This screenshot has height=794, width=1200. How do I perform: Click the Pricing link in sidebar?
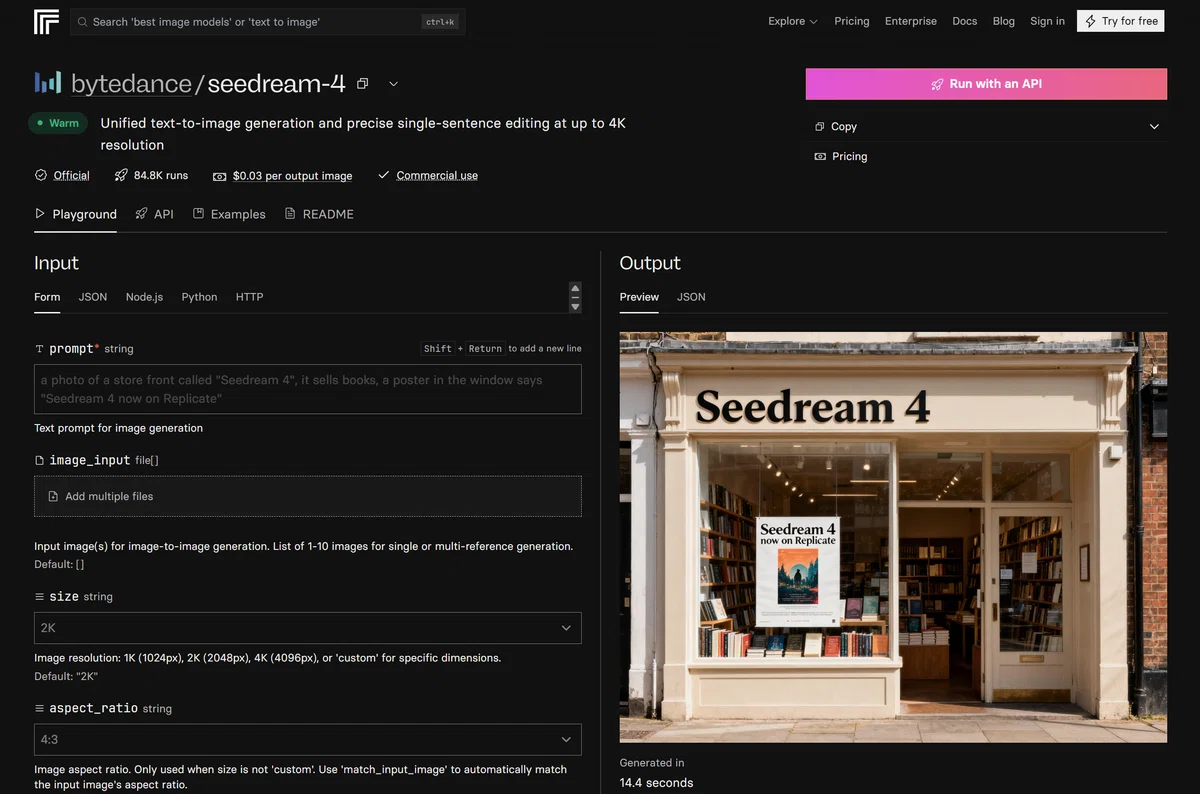[x=849, y=157]
